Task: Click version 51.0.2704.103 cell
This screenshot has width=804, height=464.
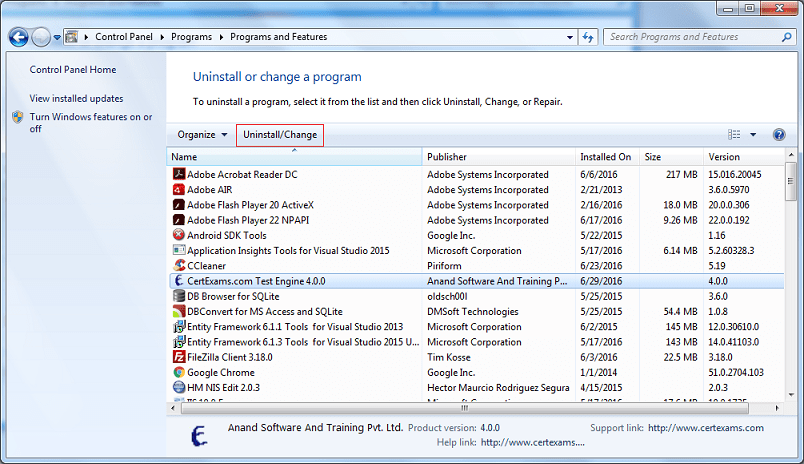Action: click(x=736, y=372)
